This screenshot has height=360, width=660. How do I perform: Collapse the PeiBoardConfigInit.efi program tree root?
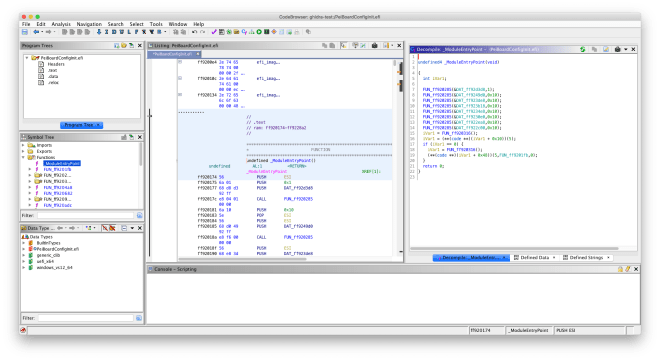click(x=27, y=58)
